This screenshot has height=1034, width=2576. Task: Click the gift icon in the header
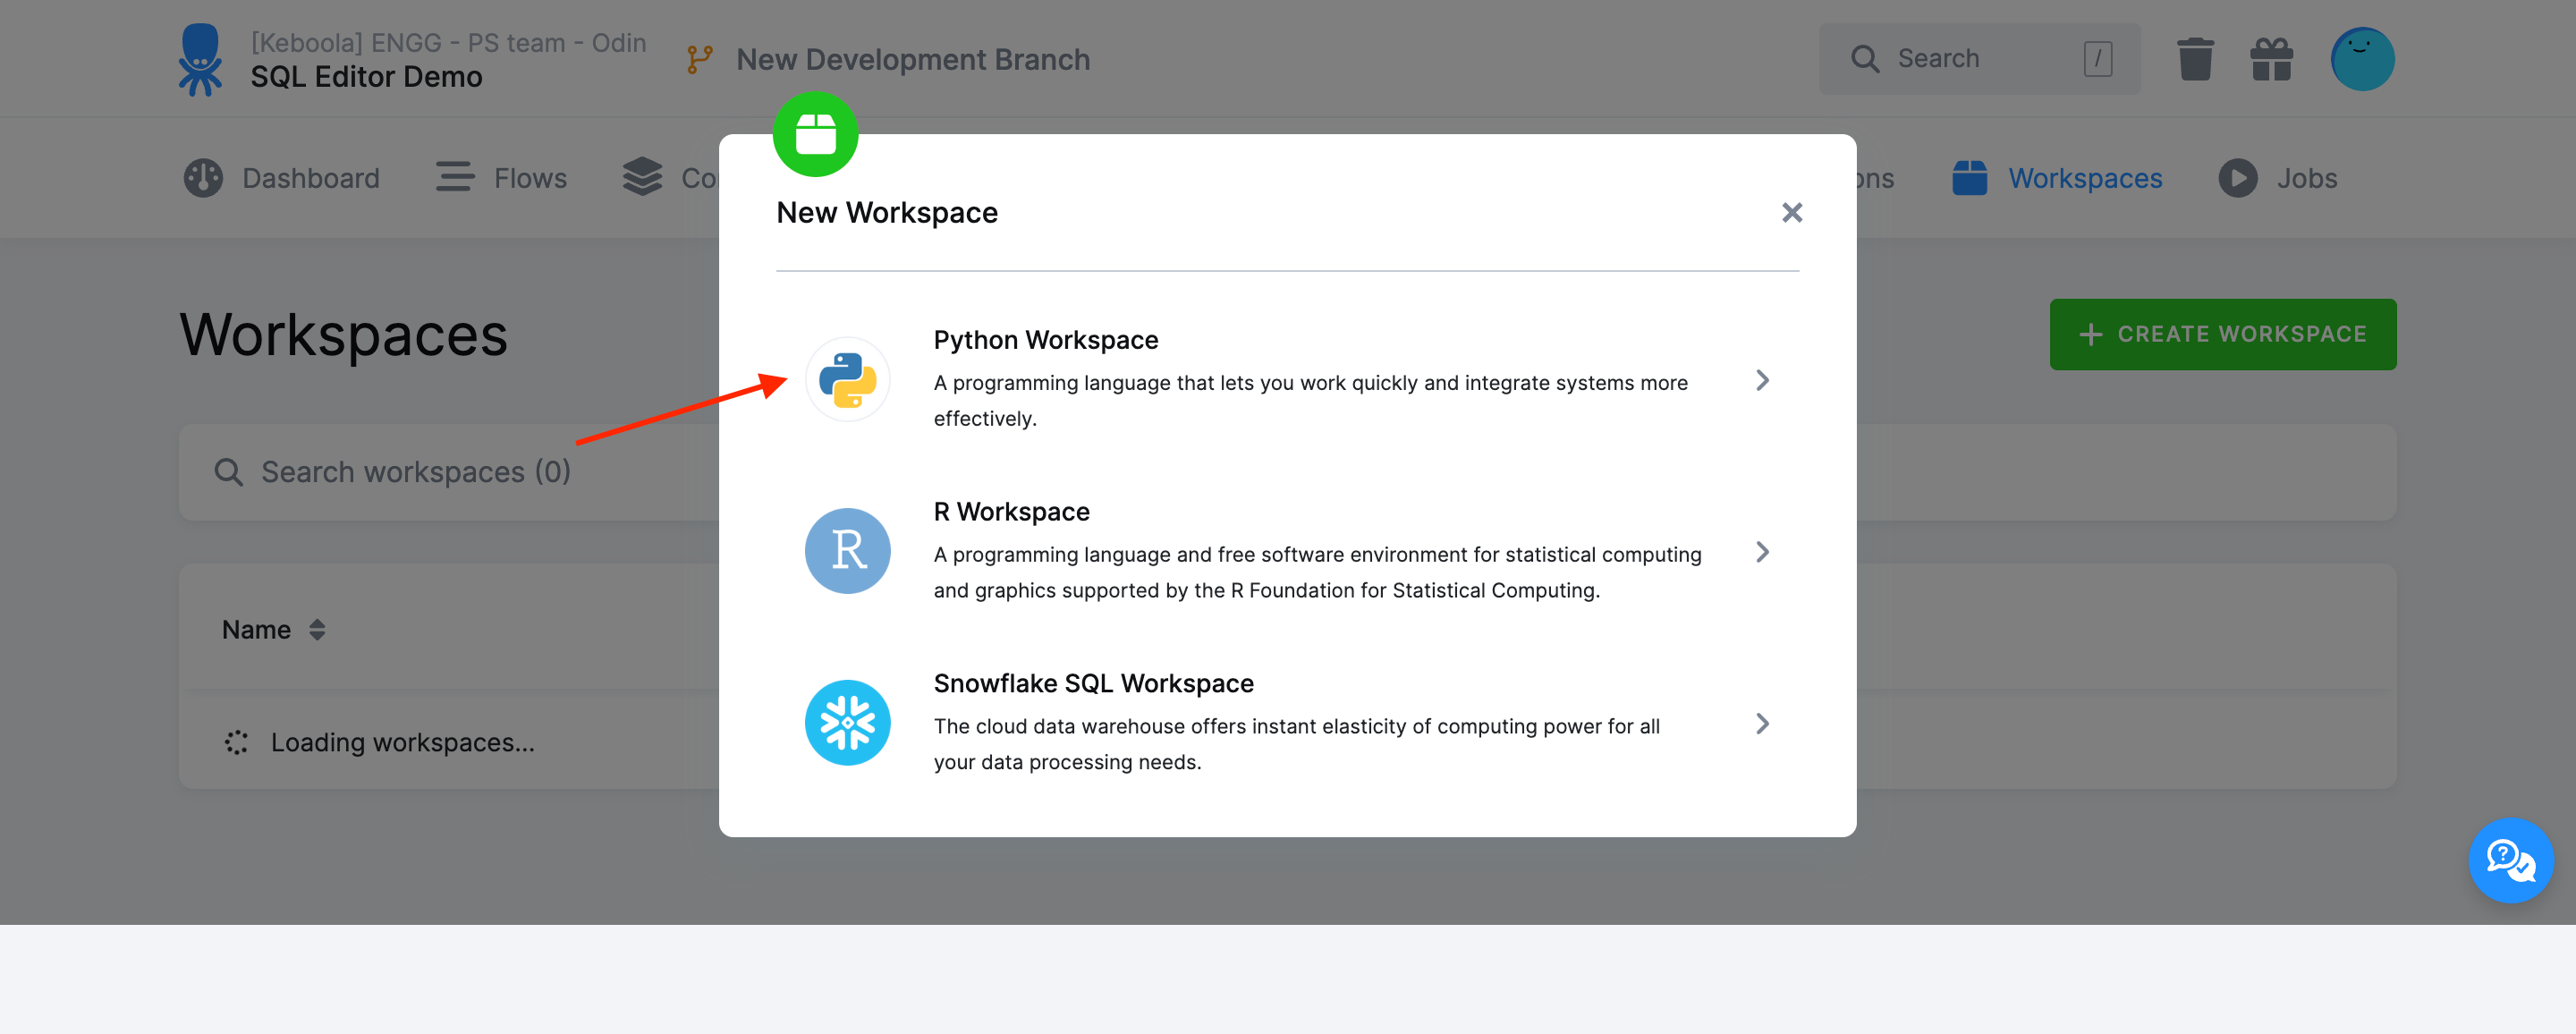tap(2272, 58)
